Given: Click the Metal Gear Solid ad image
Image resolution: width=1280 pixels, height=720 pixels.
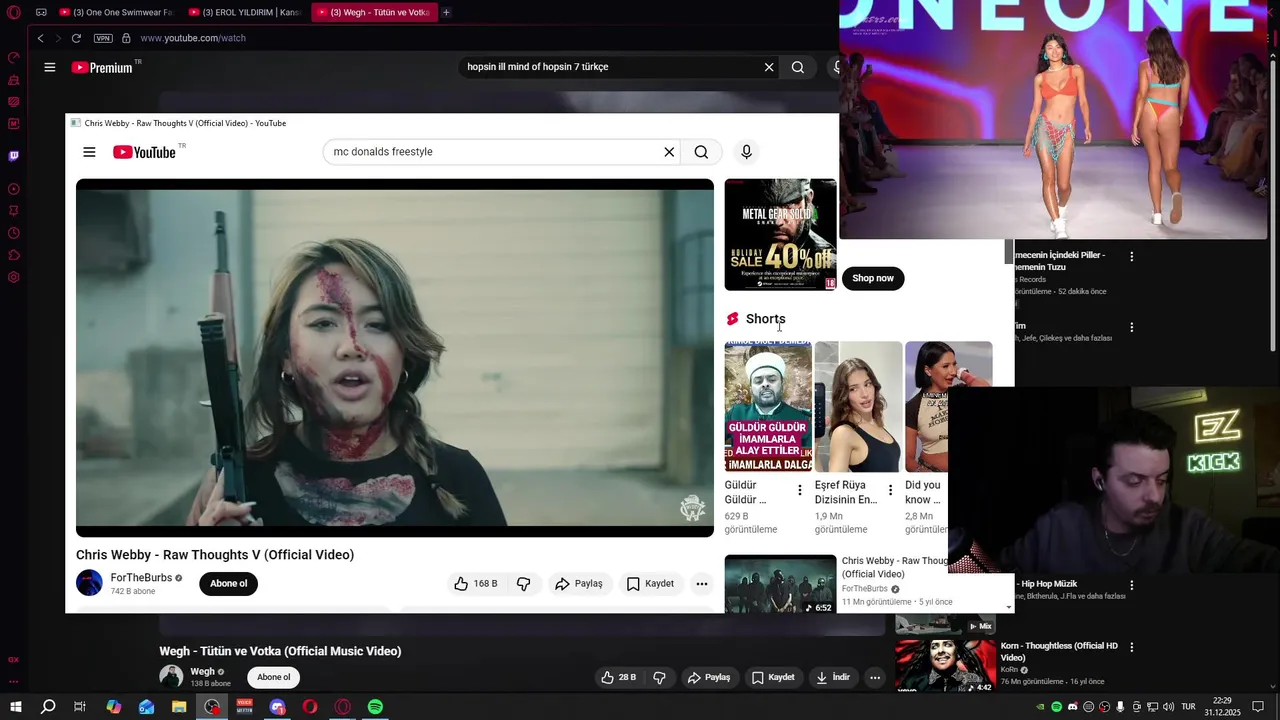Looking at the screenshot, I should click(x=780, y=235).
